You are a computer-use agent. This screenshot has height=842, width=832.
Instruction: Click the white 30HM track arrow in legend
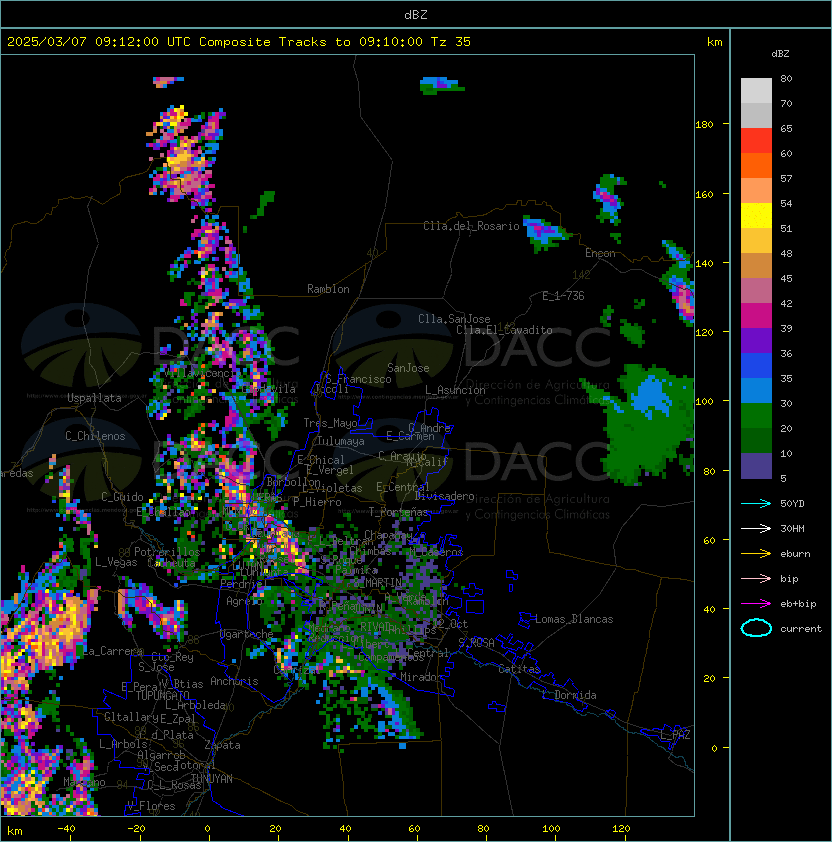point(756,528)
